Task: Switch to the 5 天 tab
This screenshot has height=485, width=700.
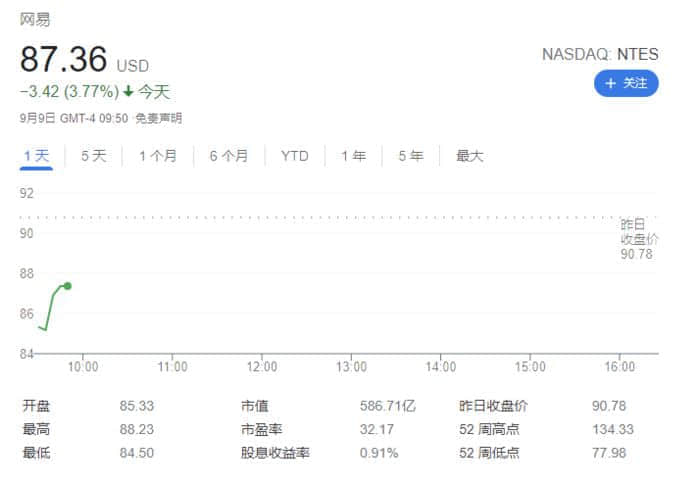Action: tap(94, 156)
